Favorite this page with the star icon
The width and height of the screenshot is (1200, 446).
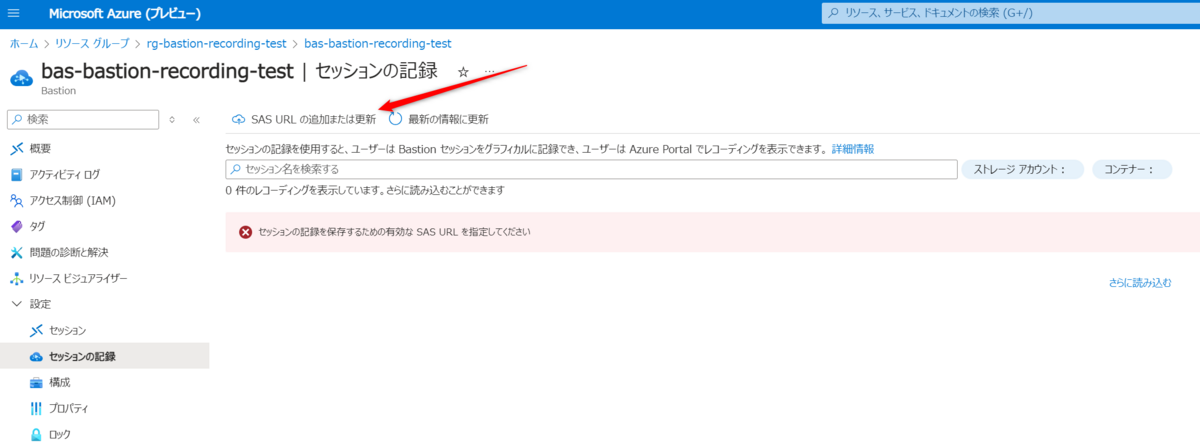coord(463,72)
